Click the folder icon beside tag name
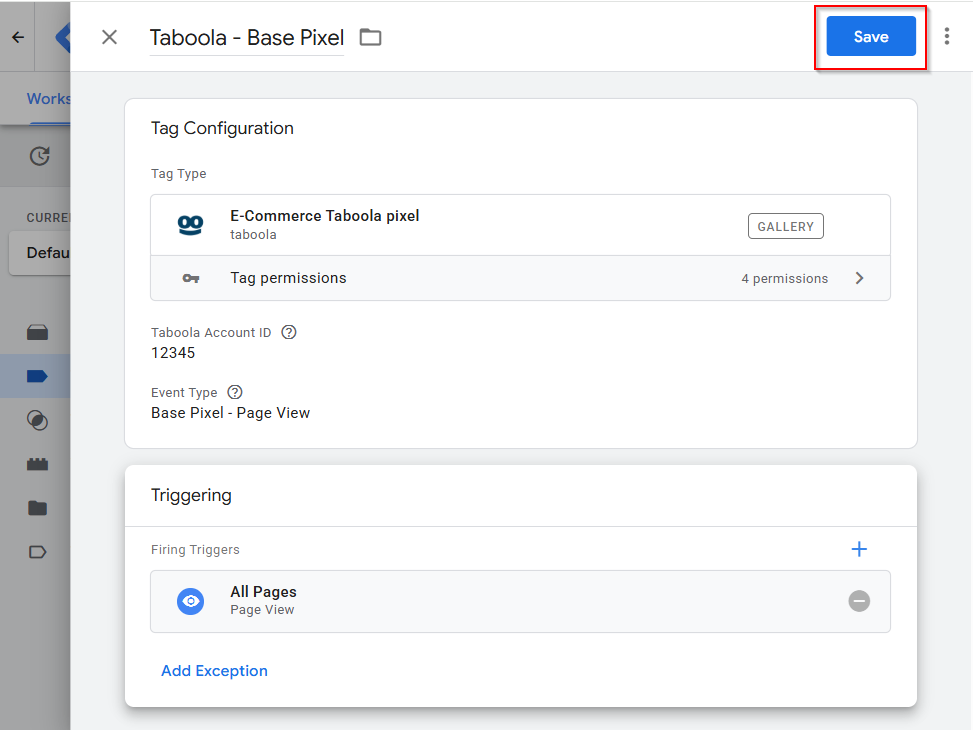This screenshot has width=973, height=730. pyautogui.click(x=370, y=37)
